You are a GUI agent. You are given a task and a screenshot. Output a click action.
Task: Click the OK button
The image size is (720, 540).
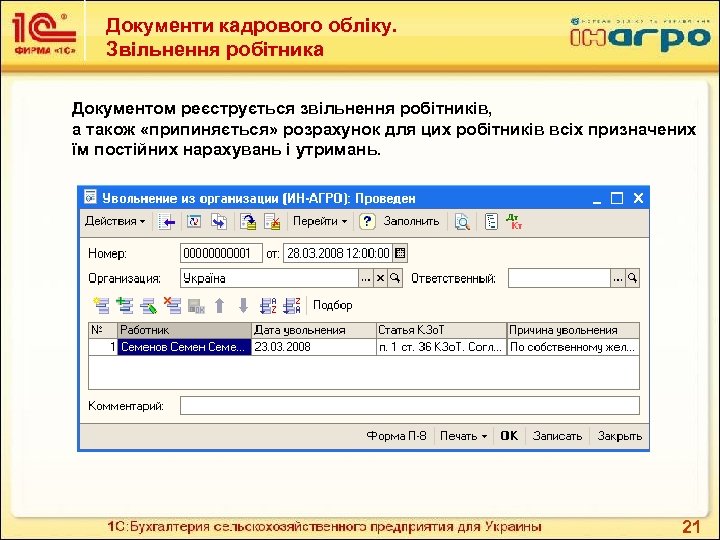click(509, 436)
